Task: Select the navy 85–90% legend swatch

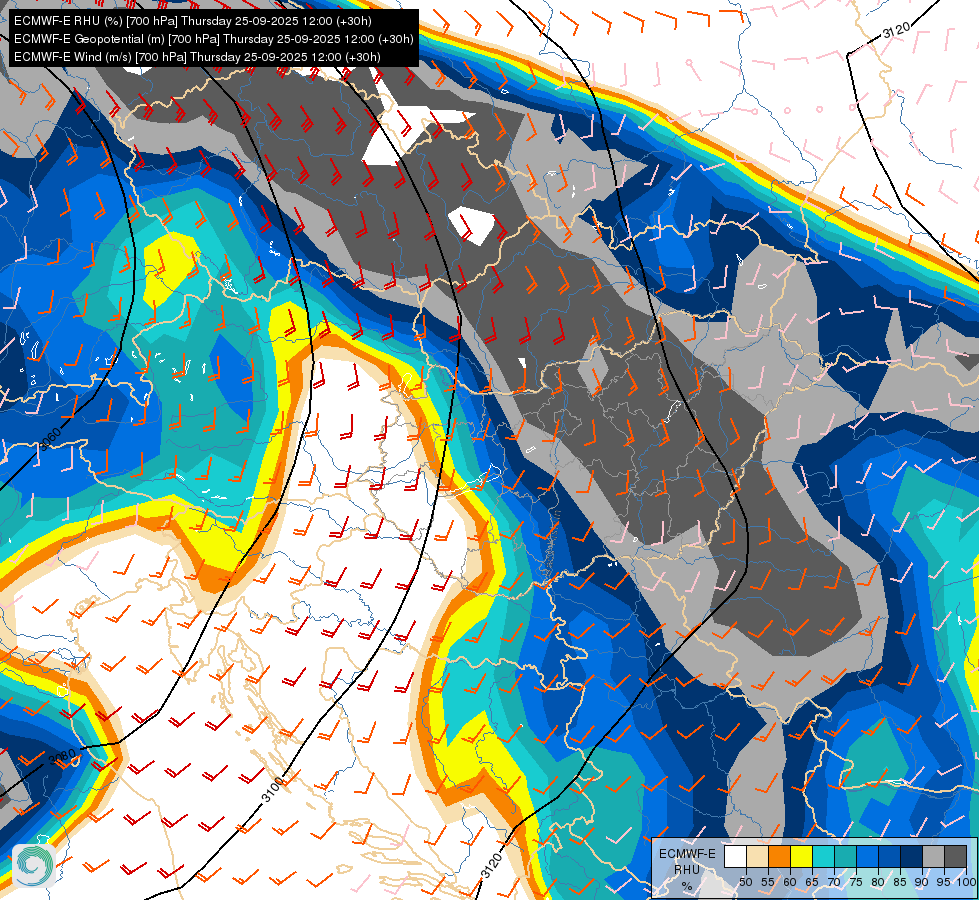Action: pyautogui.click(x=912, y=856)
